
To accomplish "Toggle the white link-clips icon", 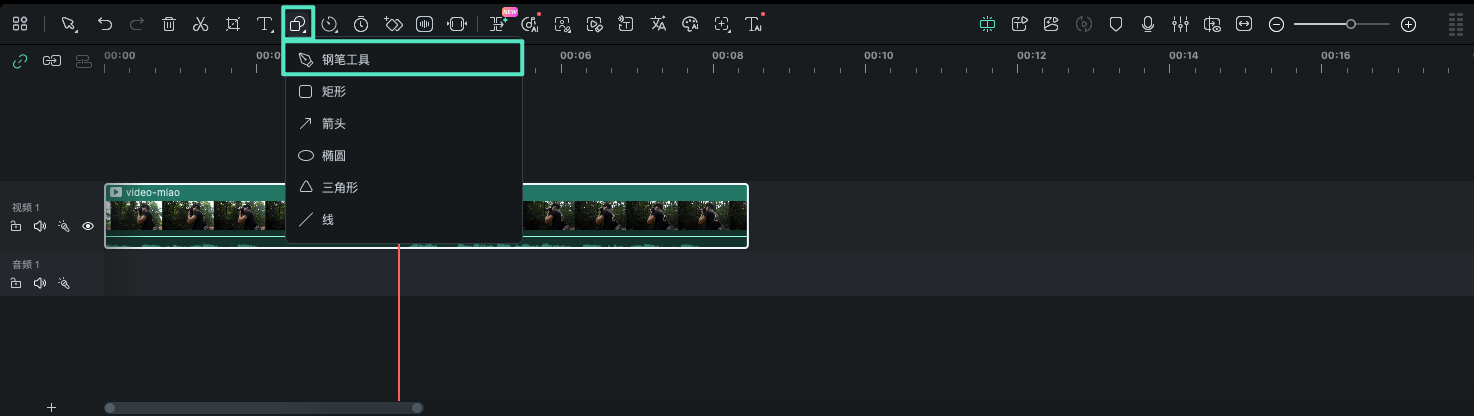I will coord(51,61).
